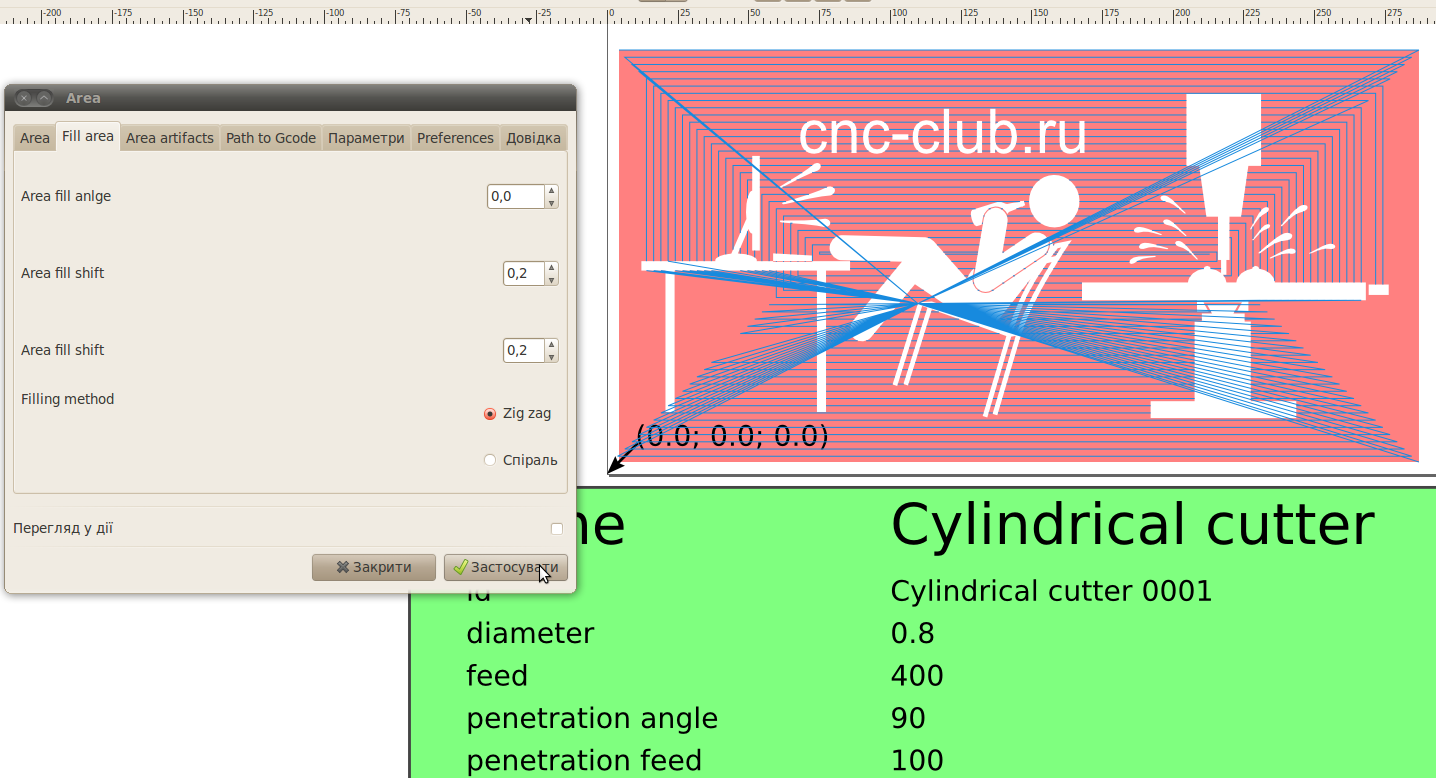Open the Параметри tab

(366, 138)
